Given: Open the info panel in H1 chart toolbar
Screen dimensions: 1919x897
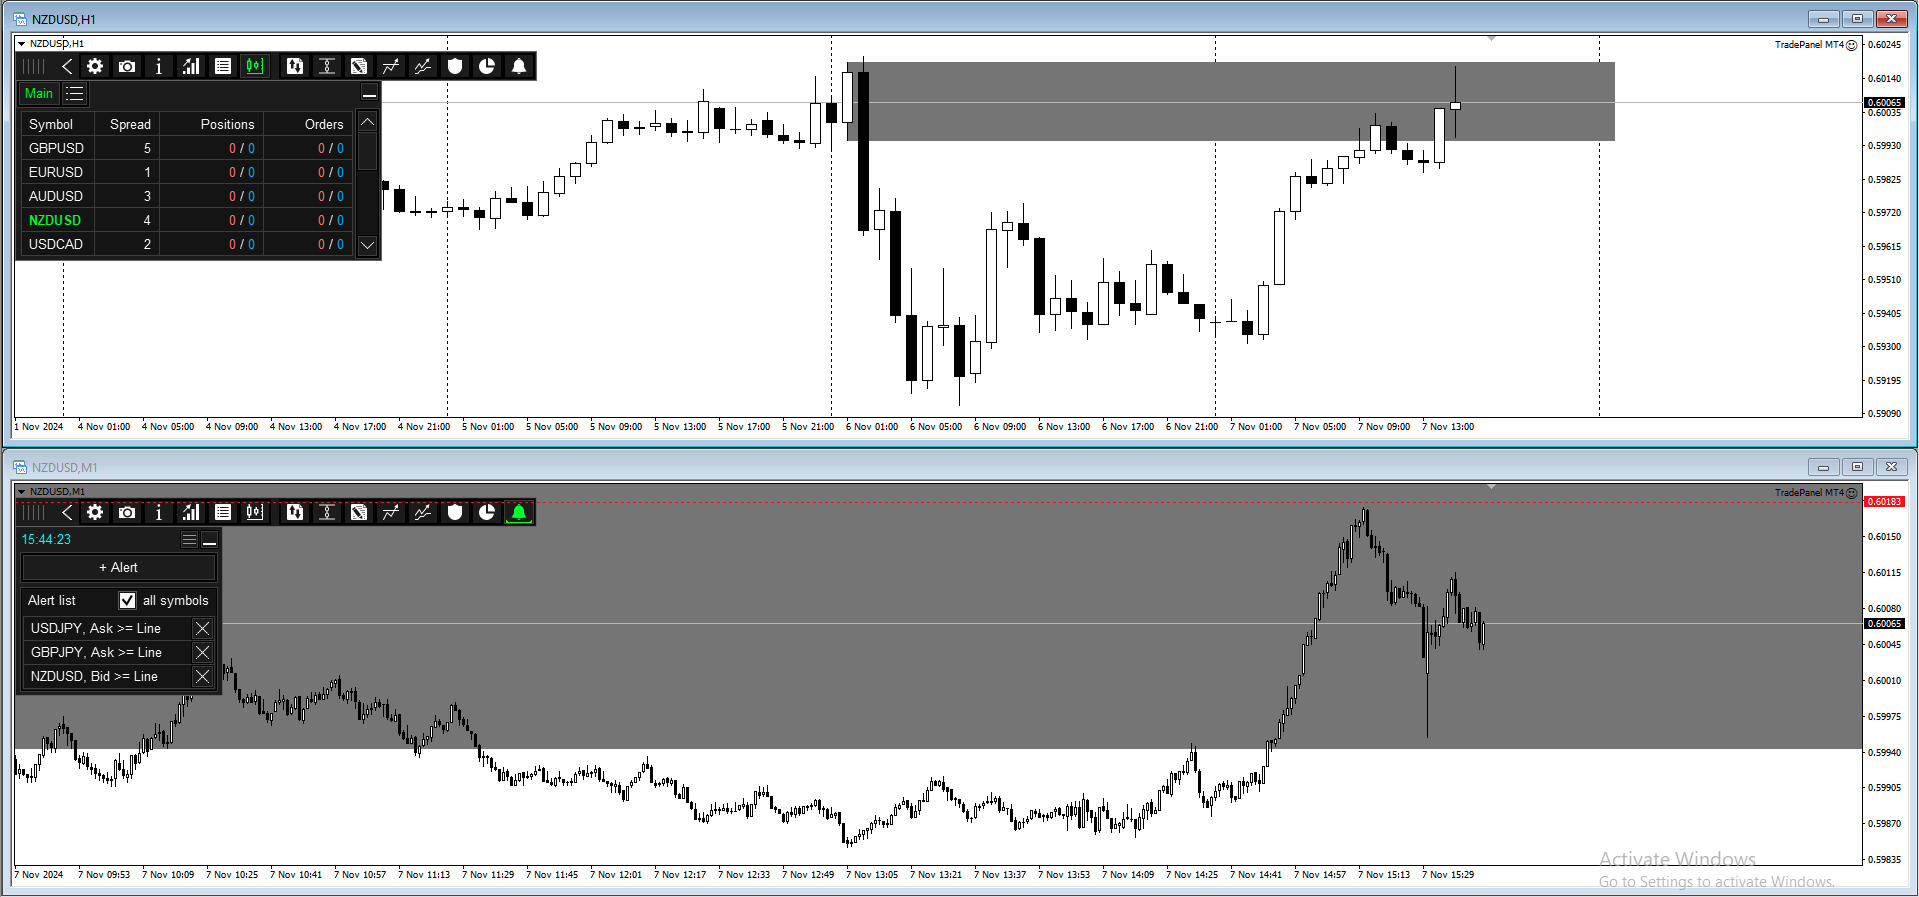Looking at the screenshot, I should (x=159, y=66).
